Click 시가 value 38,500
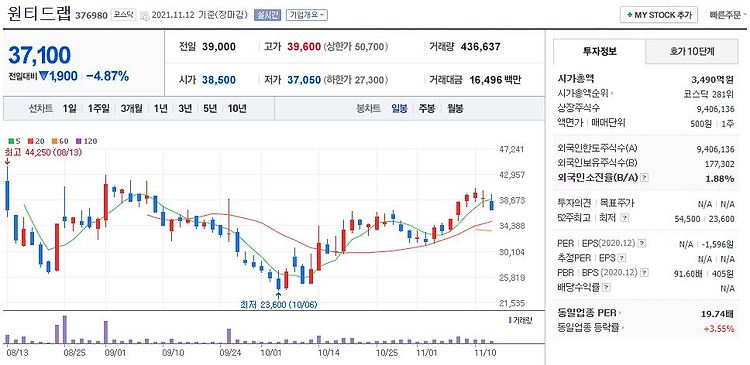Image resolution: width=750 pixels, height=365 pixels. (x=219, y=80)
